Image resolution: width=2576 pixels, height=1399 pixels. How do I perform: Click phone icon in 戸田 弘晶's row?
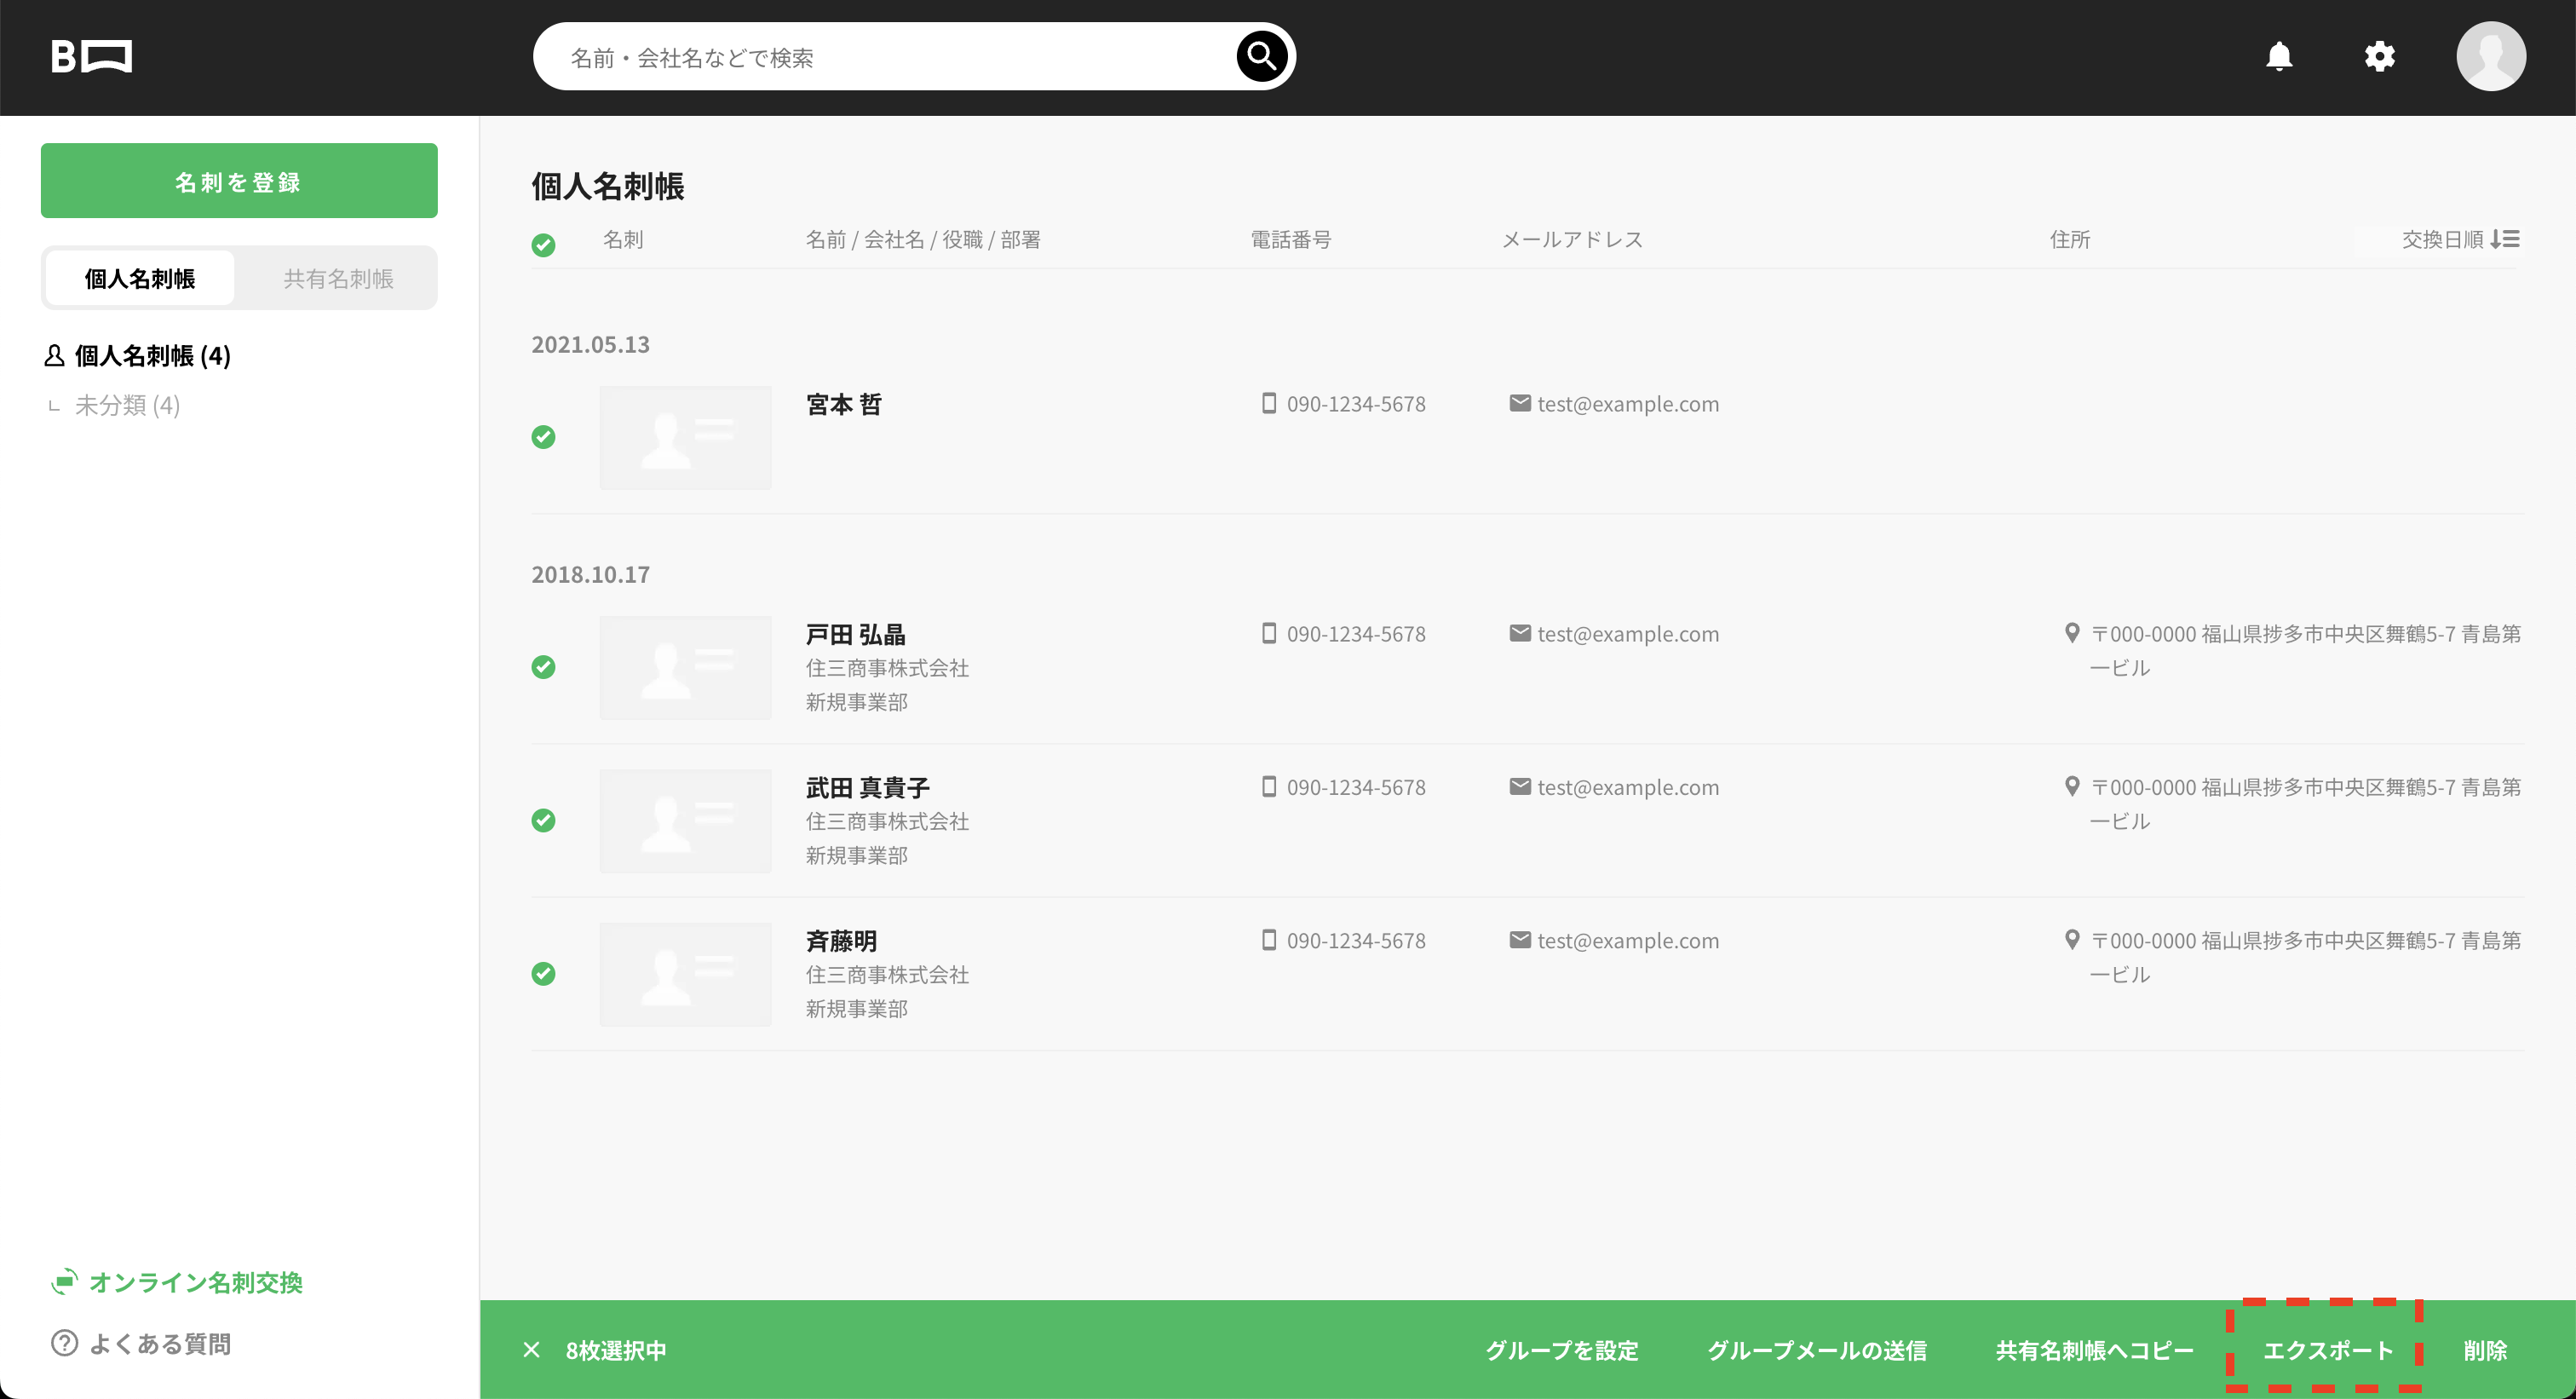[x=1269, y=633]
